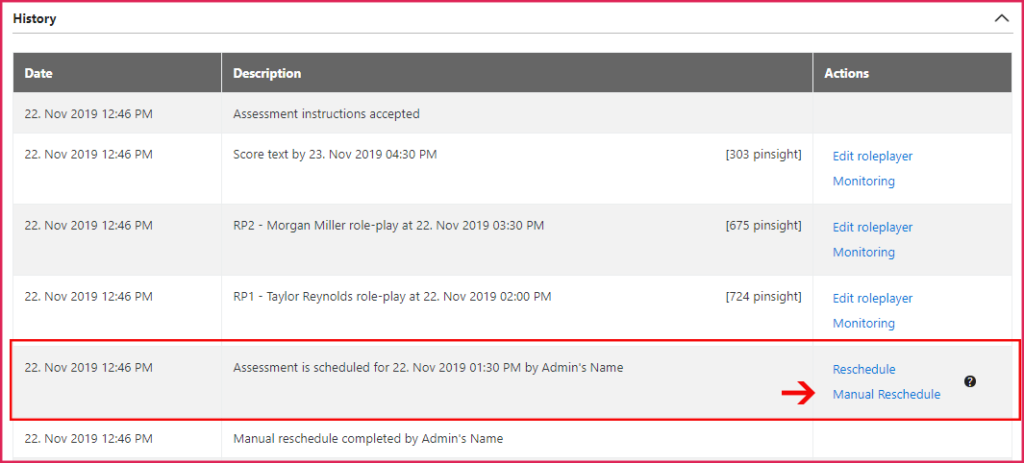
Task: Open Monitoring for Taylor Reynolds role-play
Action: (x=863, y=323)
